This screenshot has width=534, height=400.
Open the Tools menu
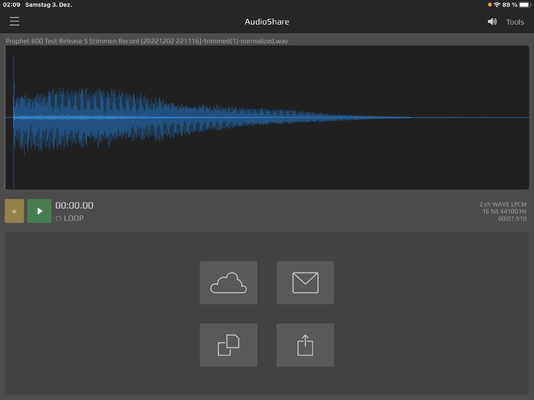515,22
